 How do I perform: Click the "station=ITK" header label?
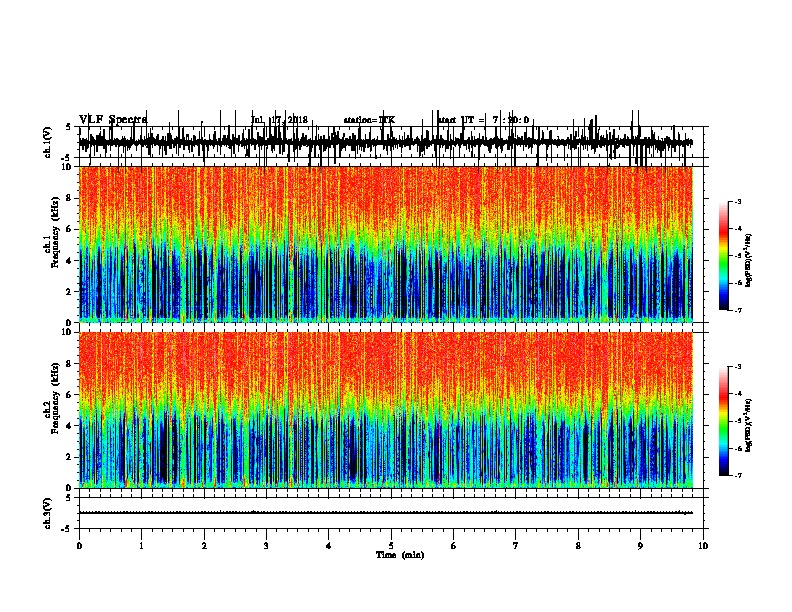tap(369, 120)
